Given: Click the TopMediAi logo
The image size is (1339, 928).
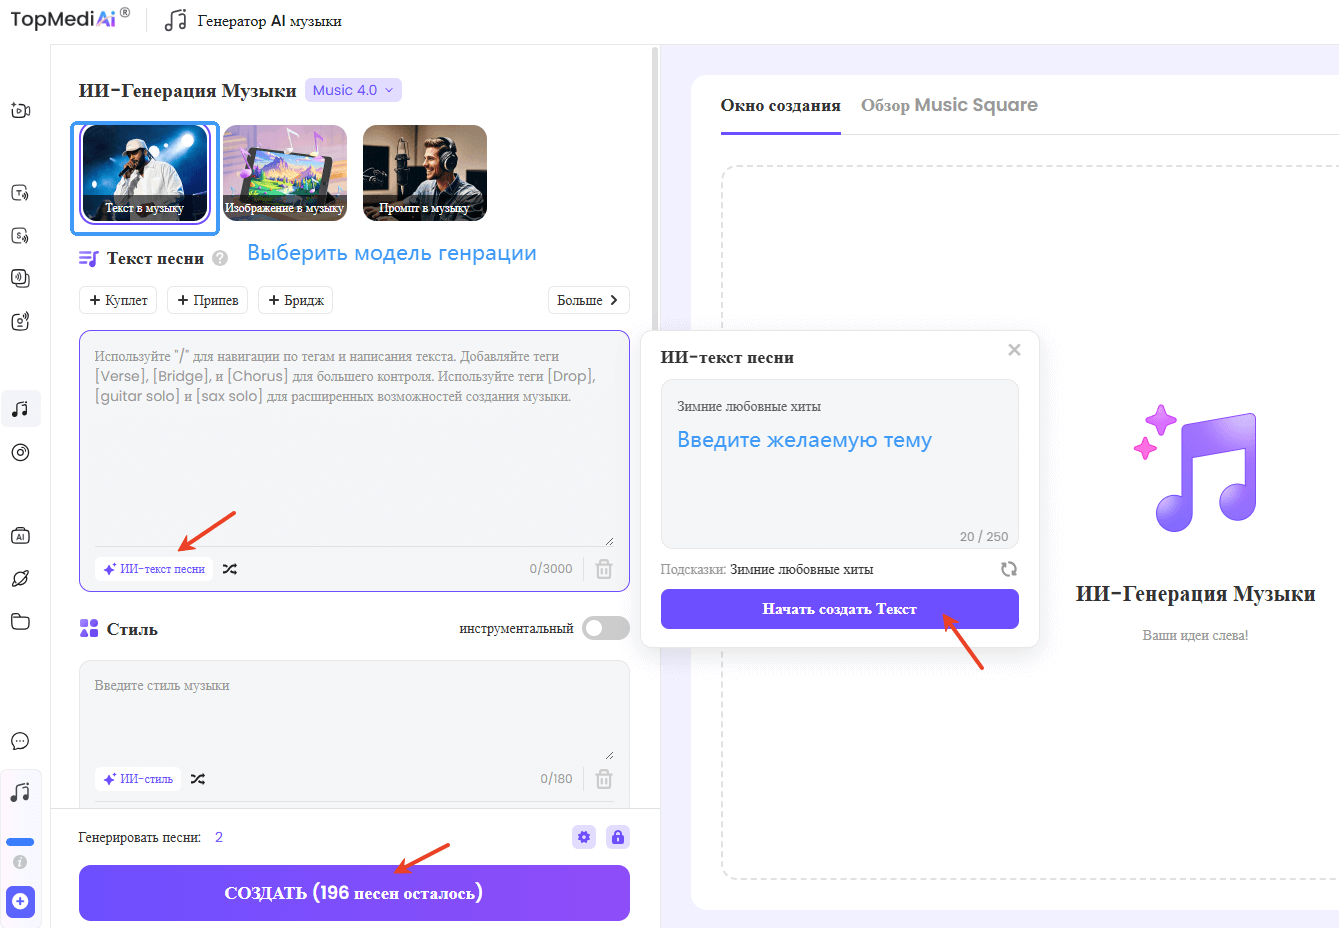Looking at the screenshot, I should click(70, 17).
